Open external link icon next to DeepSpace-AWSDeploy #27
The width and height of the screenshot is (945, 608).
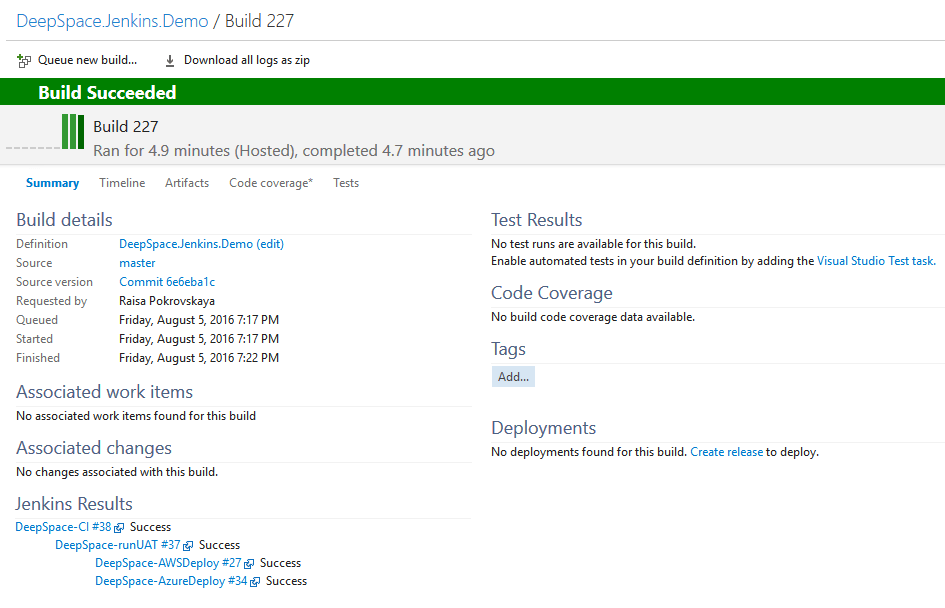click(x=249, y=564)
